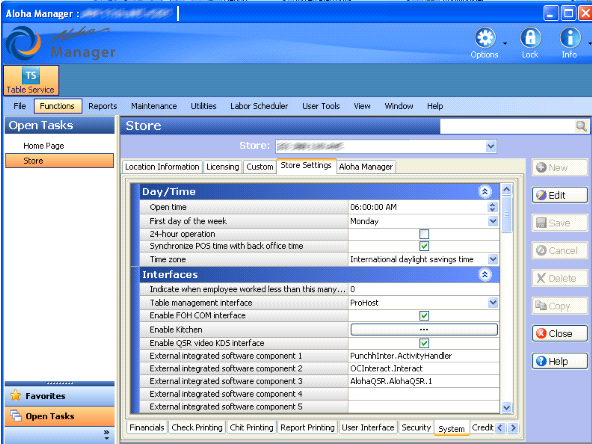
Task: Click Enable Kitchen ellipsis button
Action: click(x=424, y=329)
